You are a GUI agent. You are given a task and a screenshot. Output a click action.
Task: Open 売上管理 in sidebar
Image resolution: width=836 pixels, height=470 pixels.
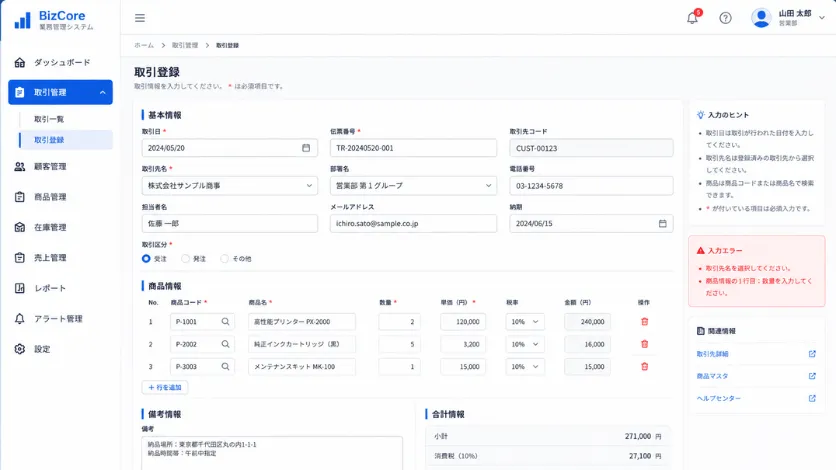[x=60, y=258]
